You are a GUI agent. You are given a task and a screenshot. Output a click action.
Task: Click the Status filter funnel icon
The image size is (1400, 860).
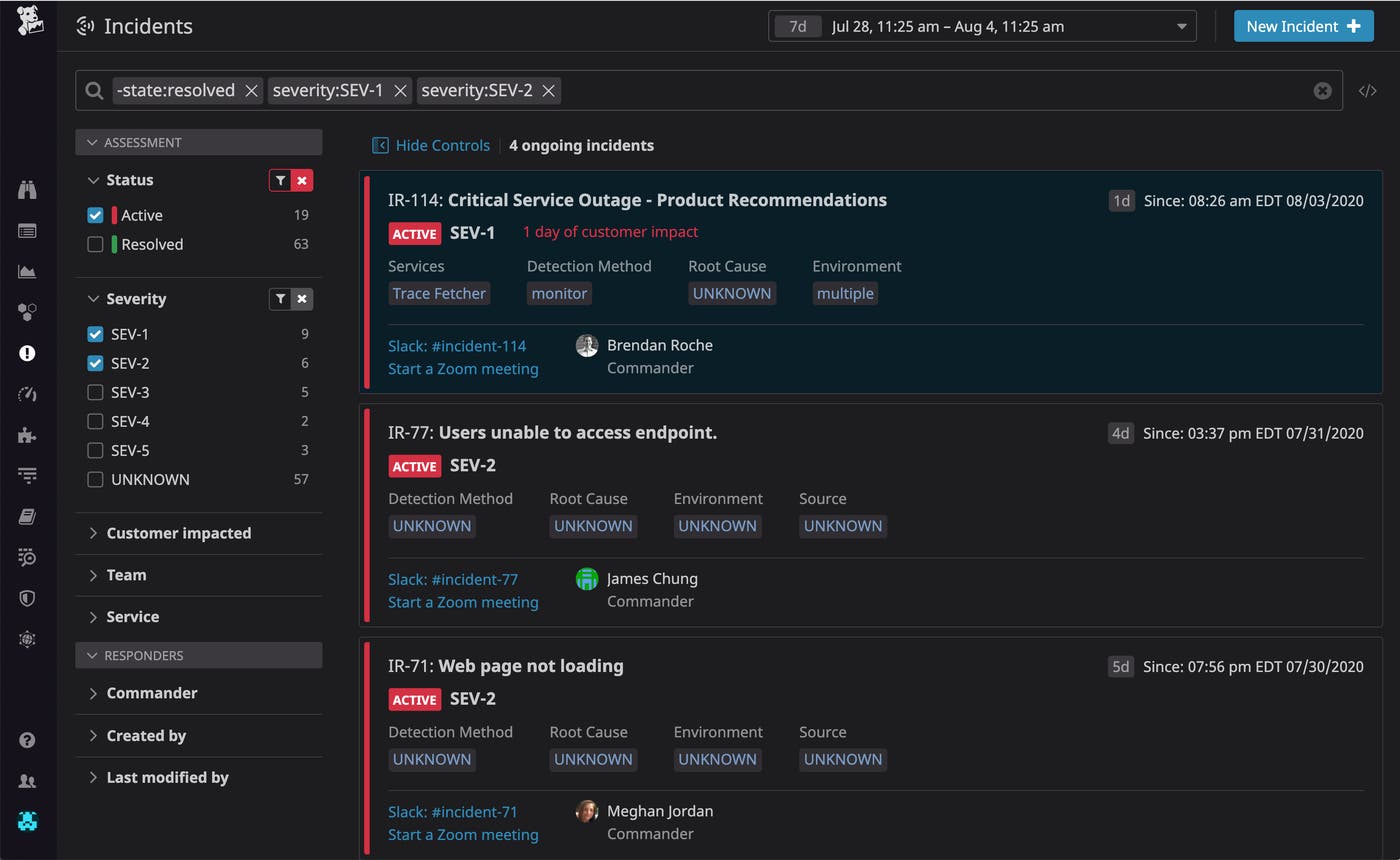coord(280,180)
